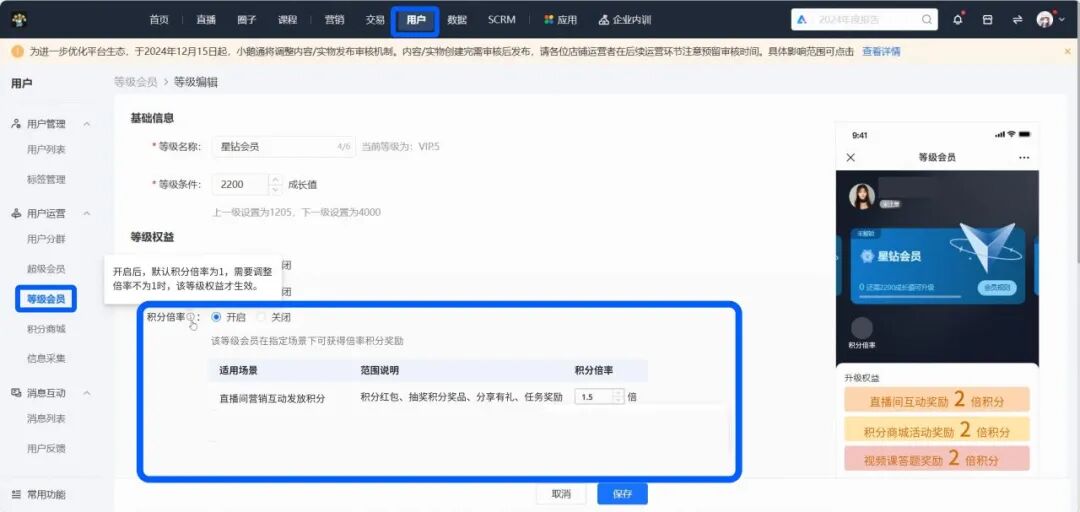This screenshot has height=512, width=1080.
Task: Click the search magnifier icon
Action: [x=927, y=19]
